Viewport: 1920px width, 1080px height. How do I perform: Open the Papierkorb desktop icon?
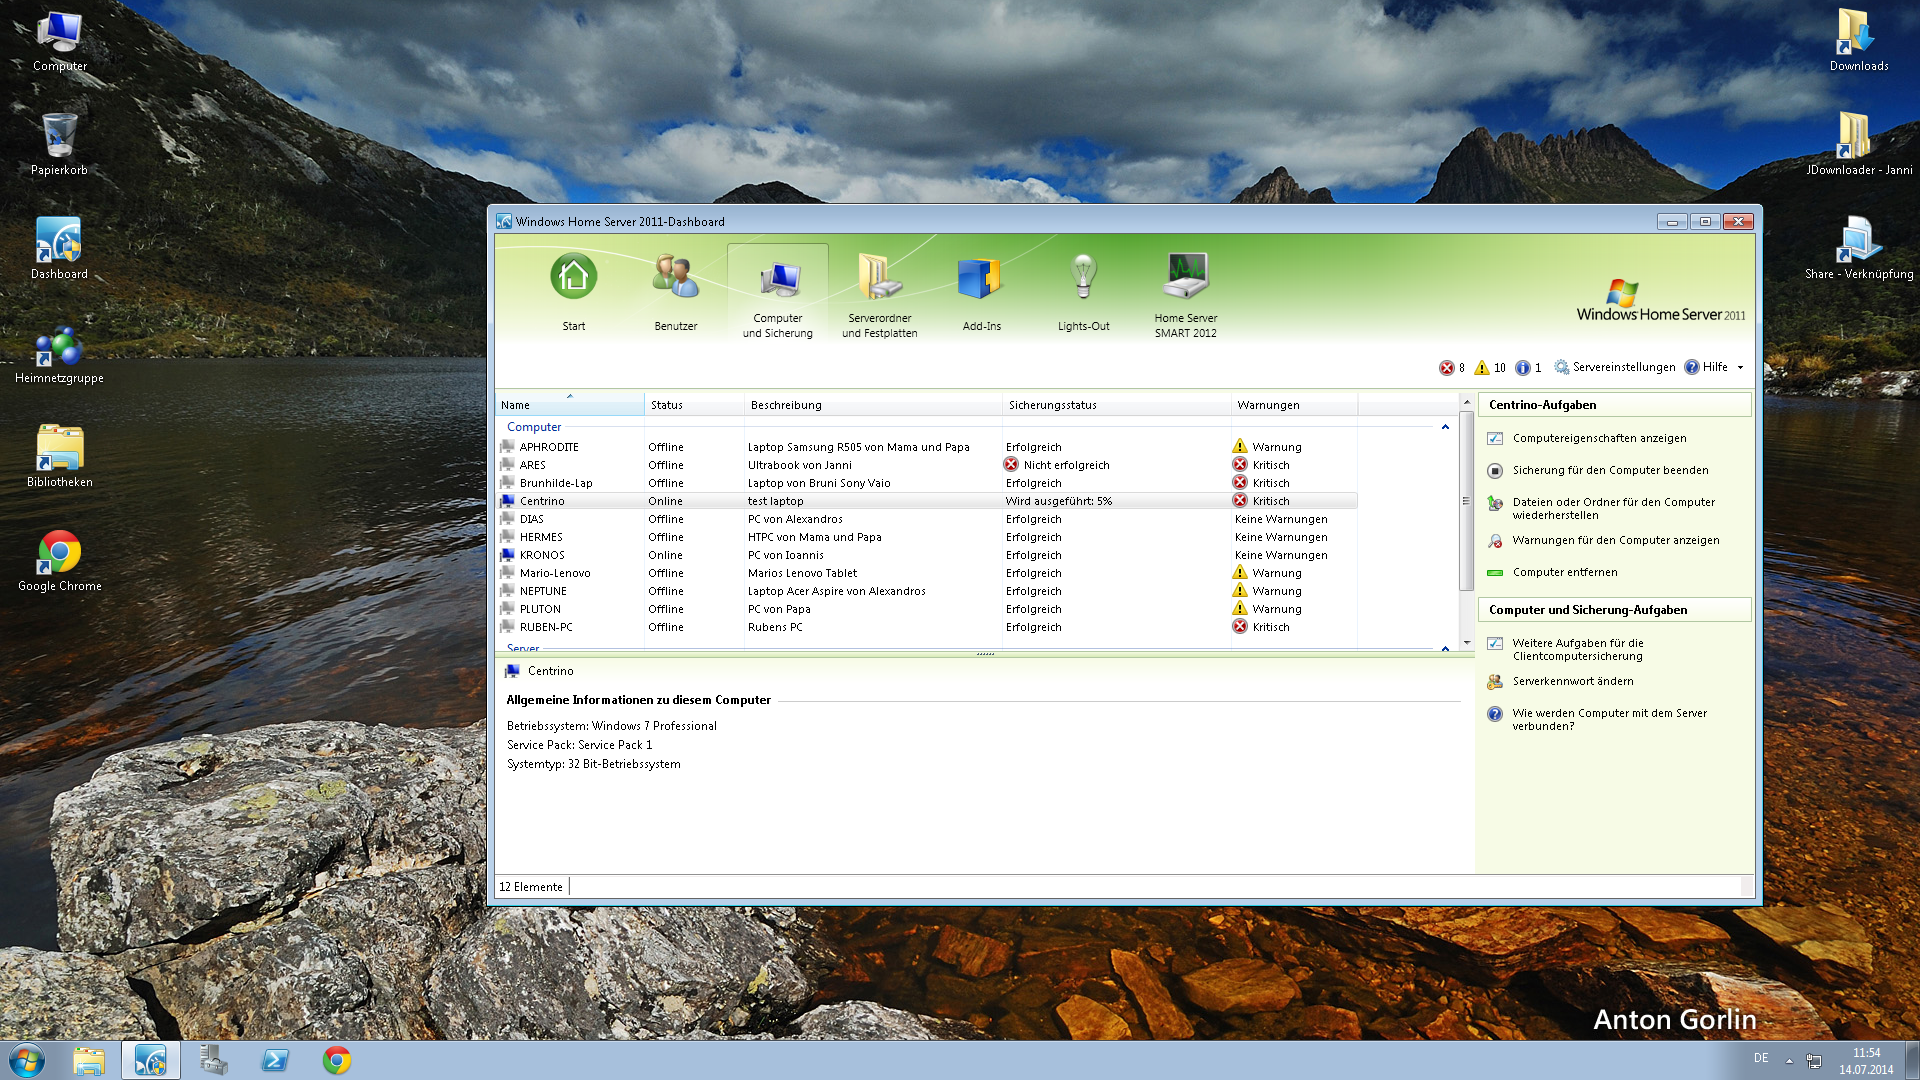60,145
